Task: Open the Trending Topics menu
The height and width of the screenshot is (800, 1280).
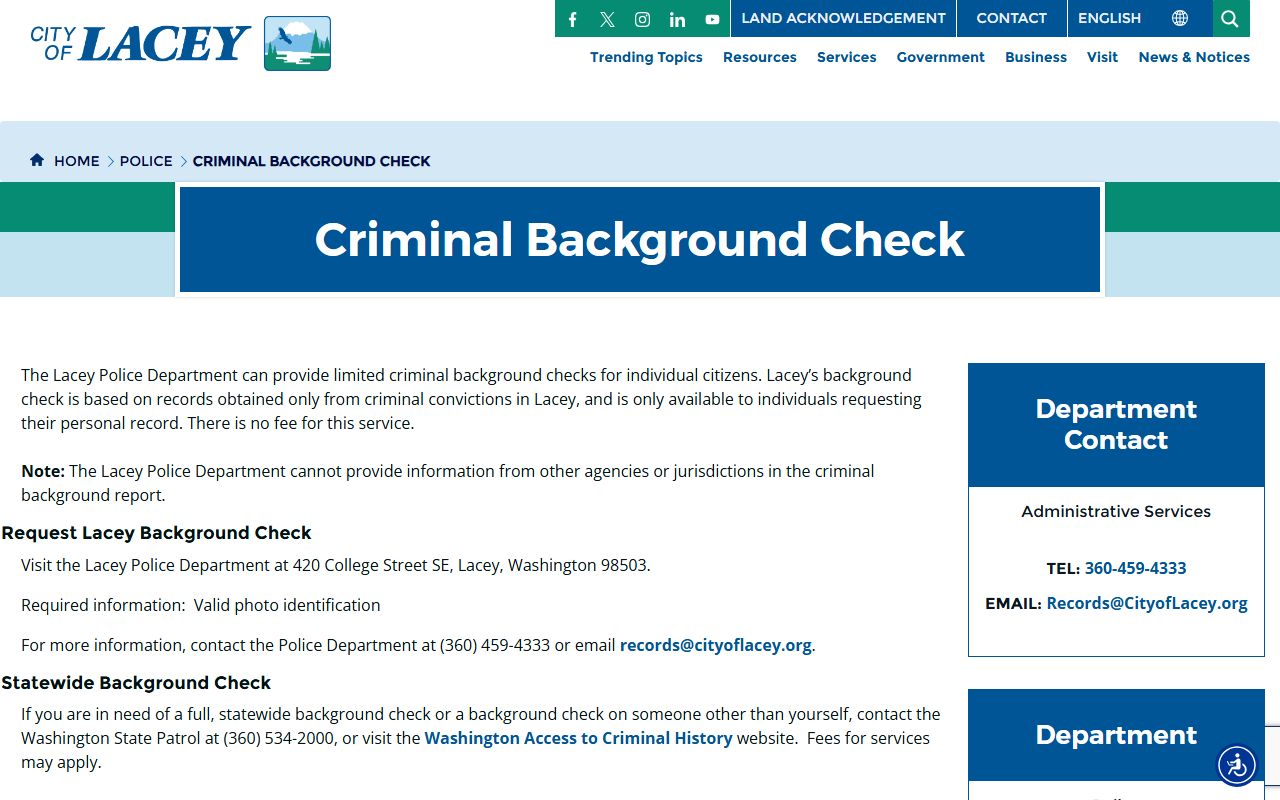Action: pos(646,57)
